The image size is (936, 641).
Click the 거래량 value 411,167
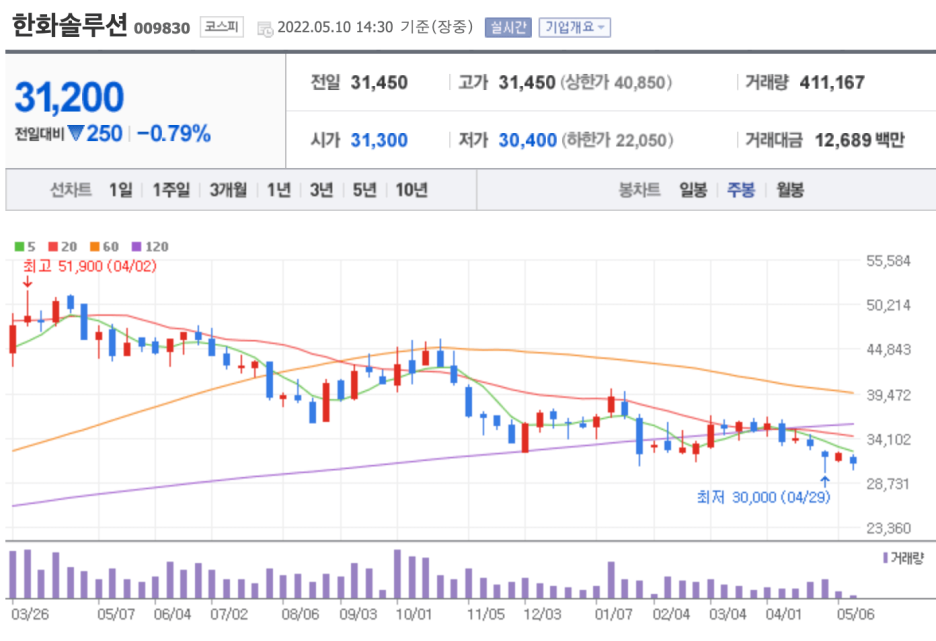click(x=832, y=82)
